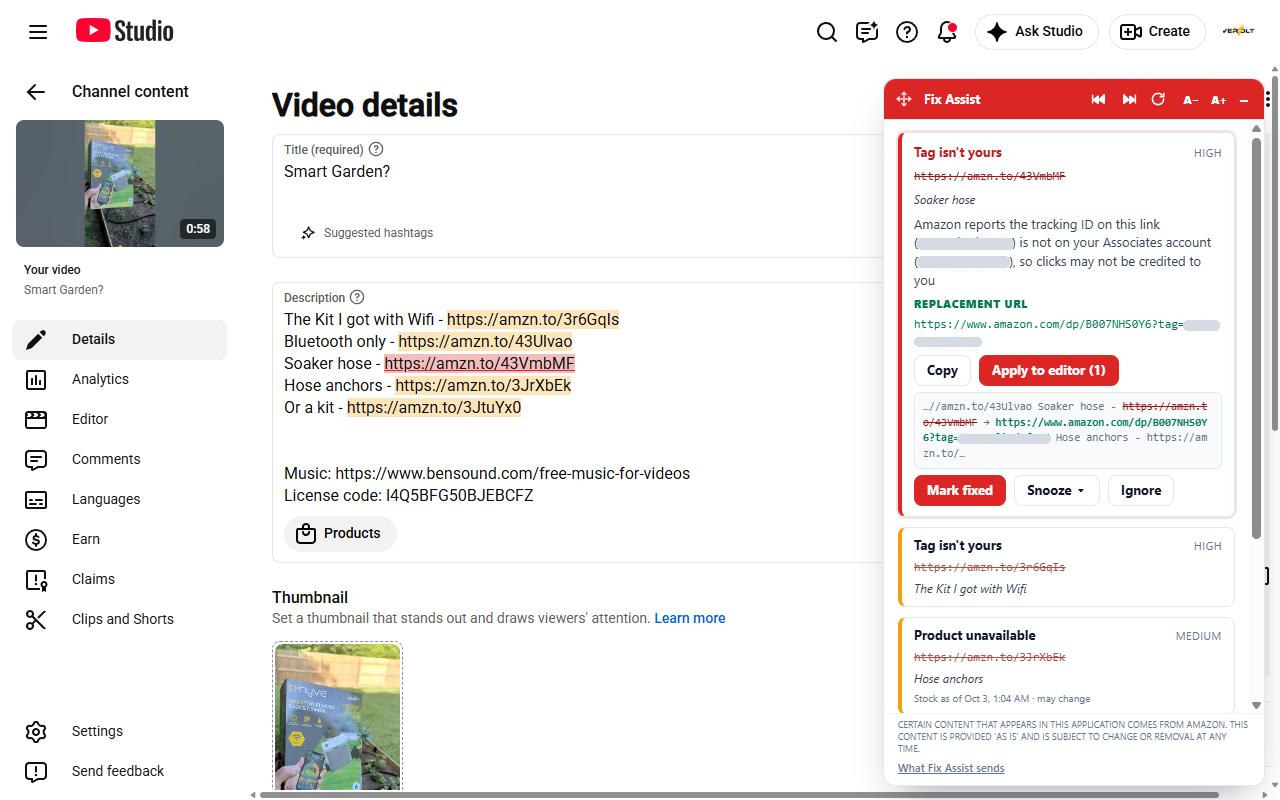The height and width of the screenshot is (800, 1280).
Task: Select Details in the sidebar
Action: click(120, 339)
